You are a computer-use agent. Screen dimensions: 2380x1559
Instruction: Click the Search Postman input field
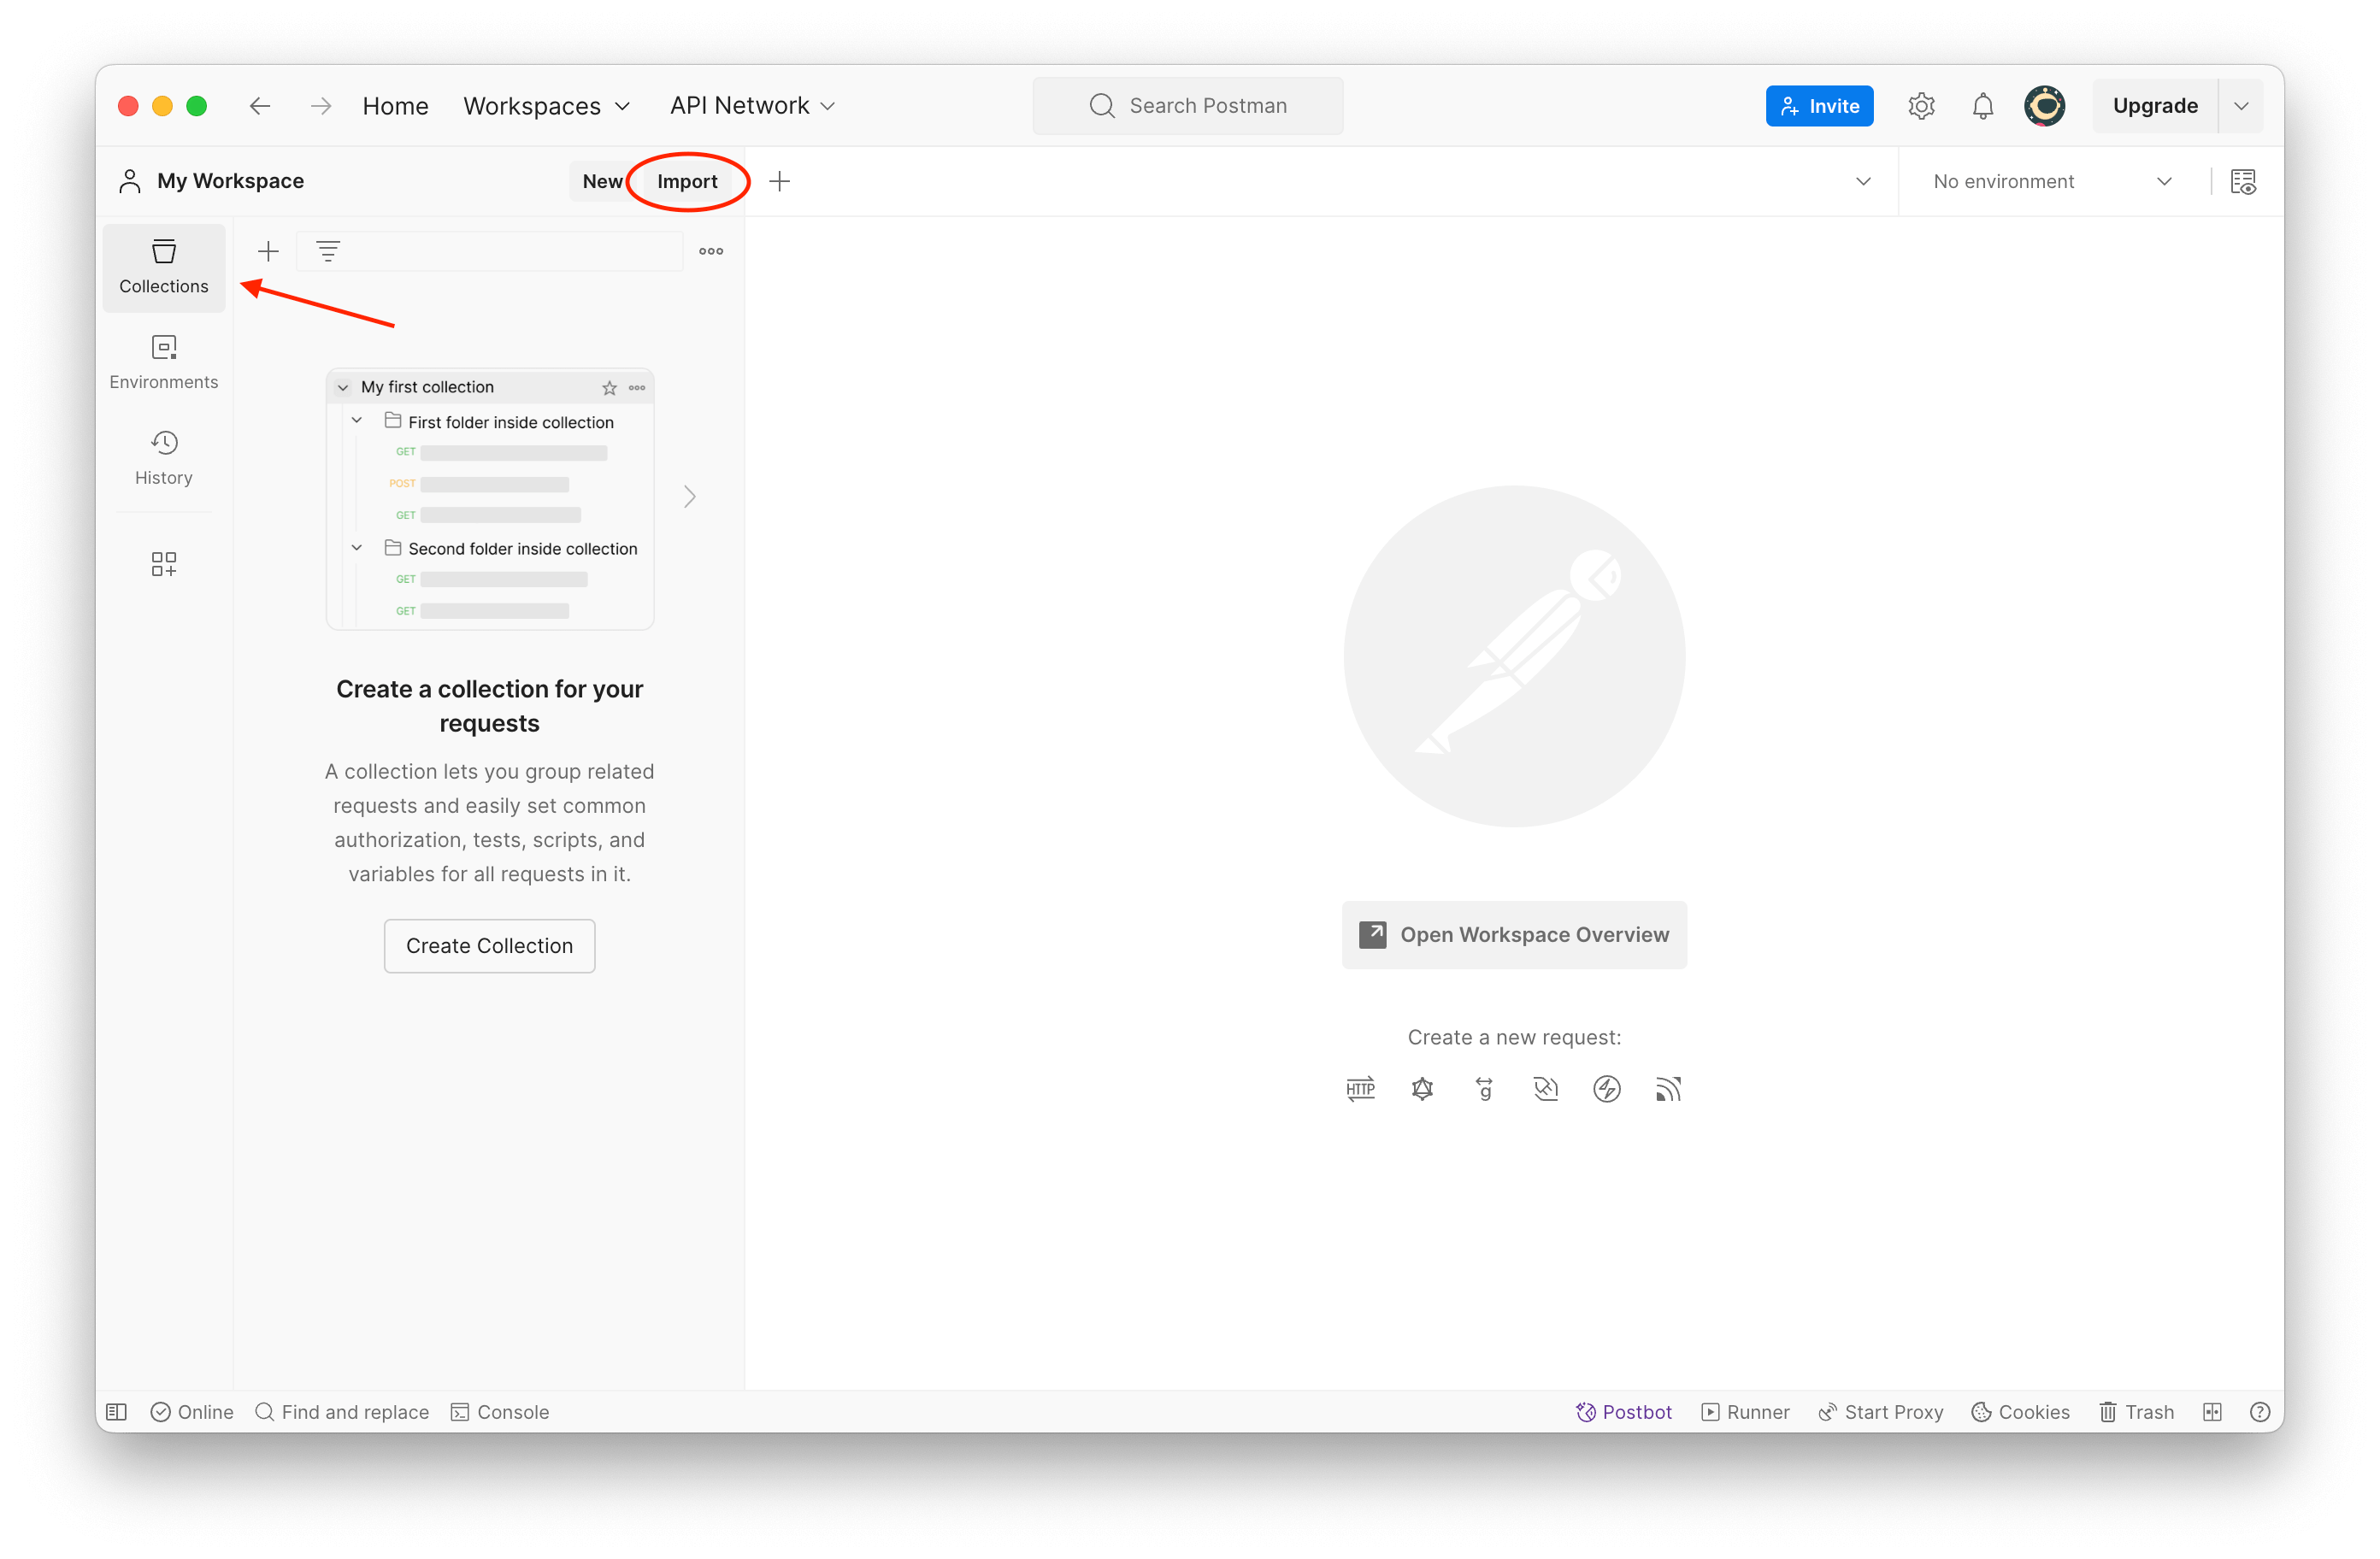coord(1190,104)
